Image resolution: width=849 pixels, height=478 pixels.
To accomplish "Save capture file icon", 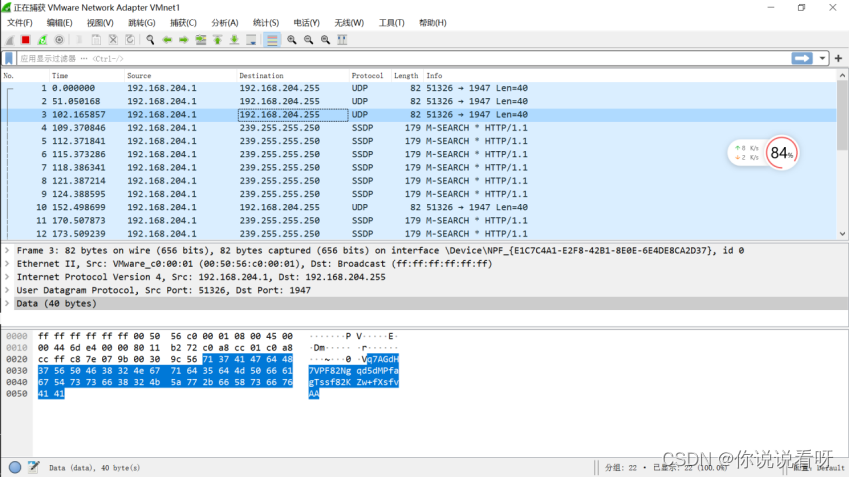I will click(x=96, y=40).
